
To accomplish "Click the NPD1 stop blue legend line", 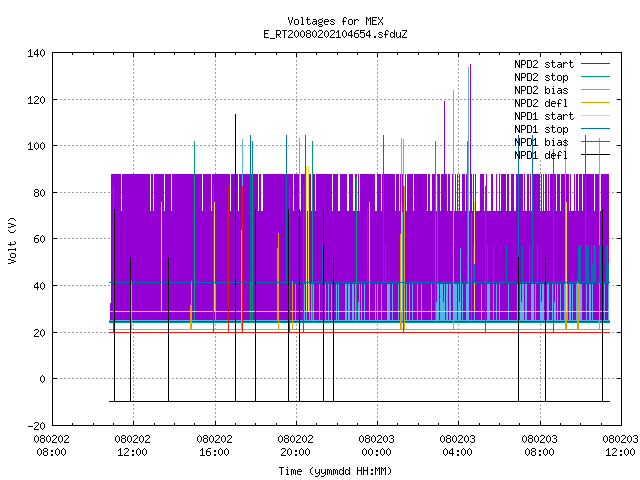I will (595, 129).
